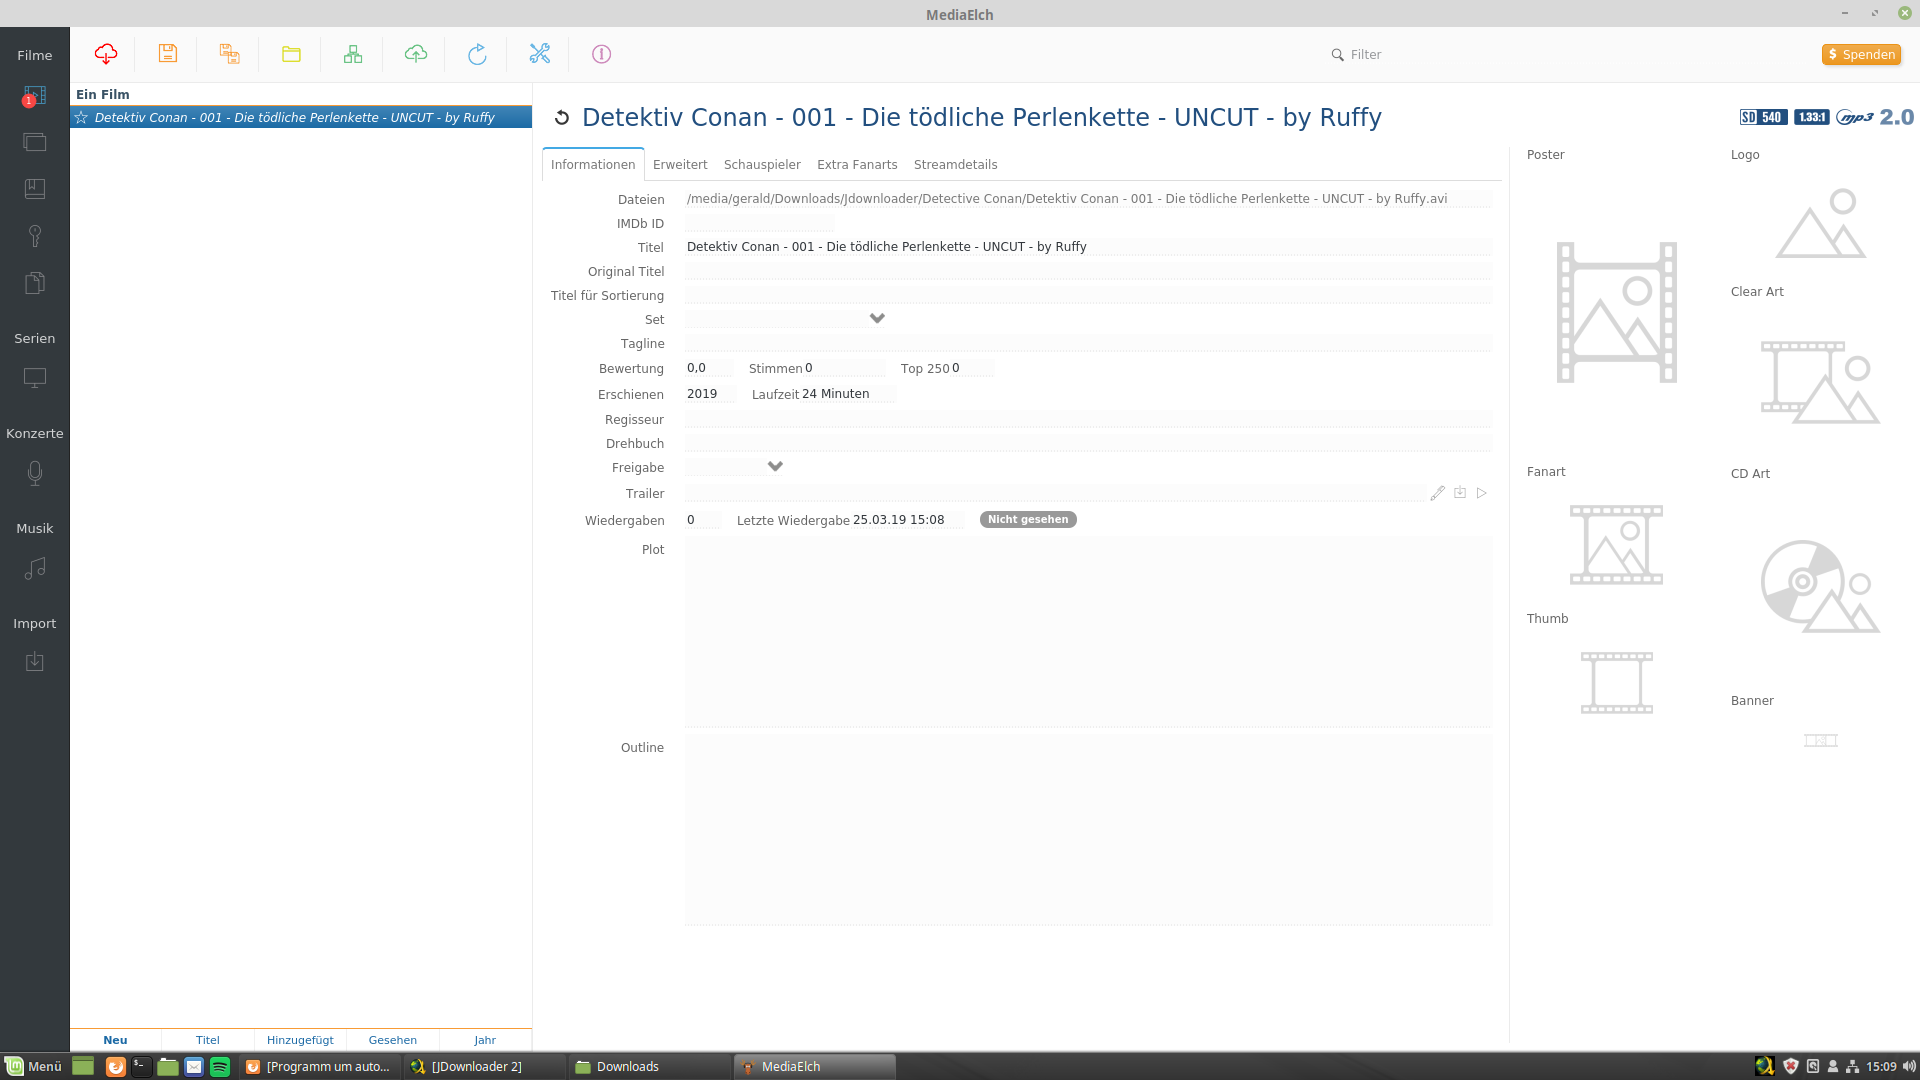Switch to the Erweitert tab
The image size is (1920, 1080).
(680, 164)
